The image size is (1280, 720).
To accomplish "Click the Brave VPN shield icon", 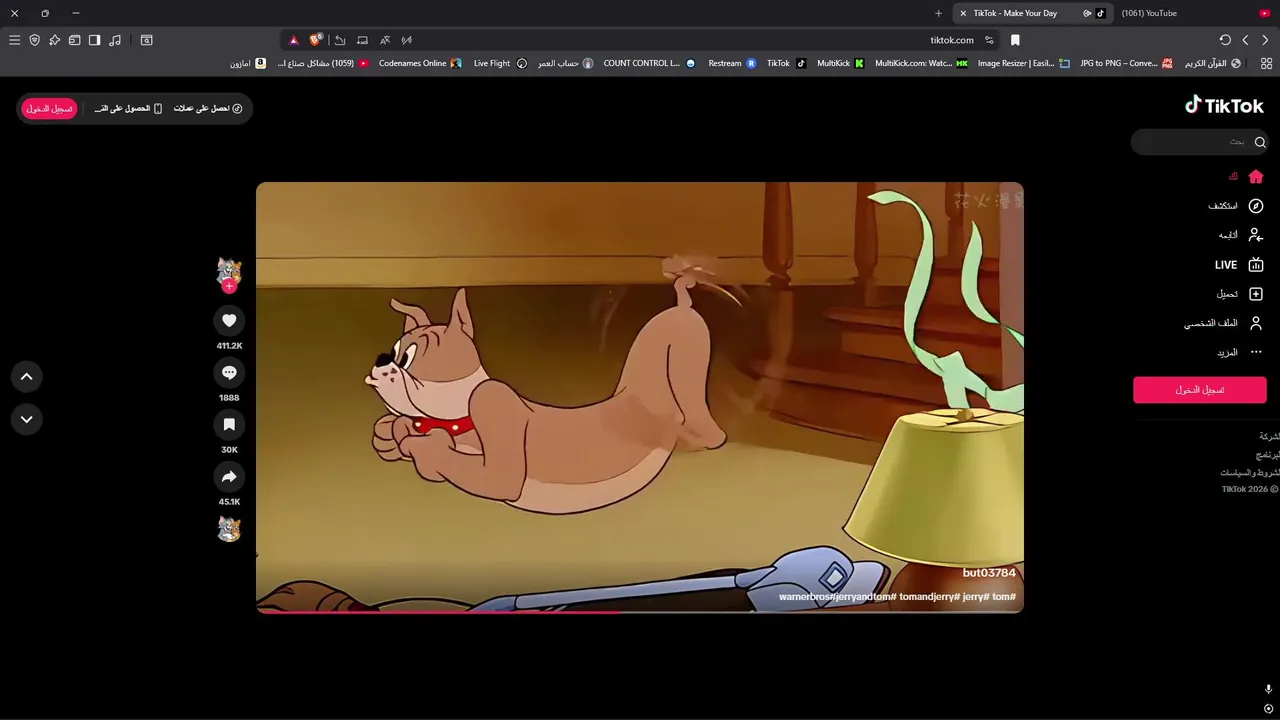I will click(x=34, y=40).
